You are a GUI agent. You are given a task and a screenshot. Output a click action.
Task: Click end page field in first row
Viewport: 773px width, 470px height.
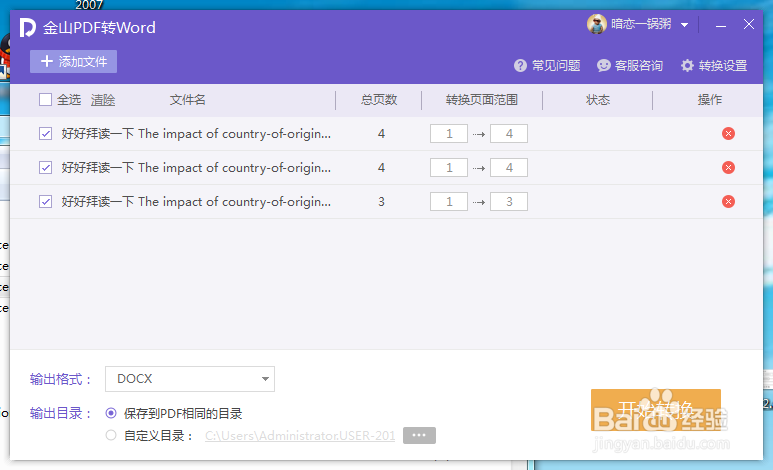coord(509,134)
